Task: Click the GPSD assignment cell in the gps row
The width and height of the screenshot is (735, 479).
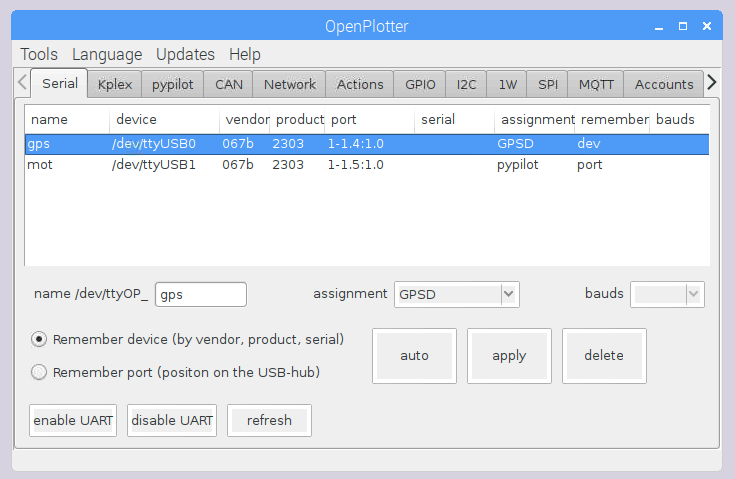Action: coord(515,144)
